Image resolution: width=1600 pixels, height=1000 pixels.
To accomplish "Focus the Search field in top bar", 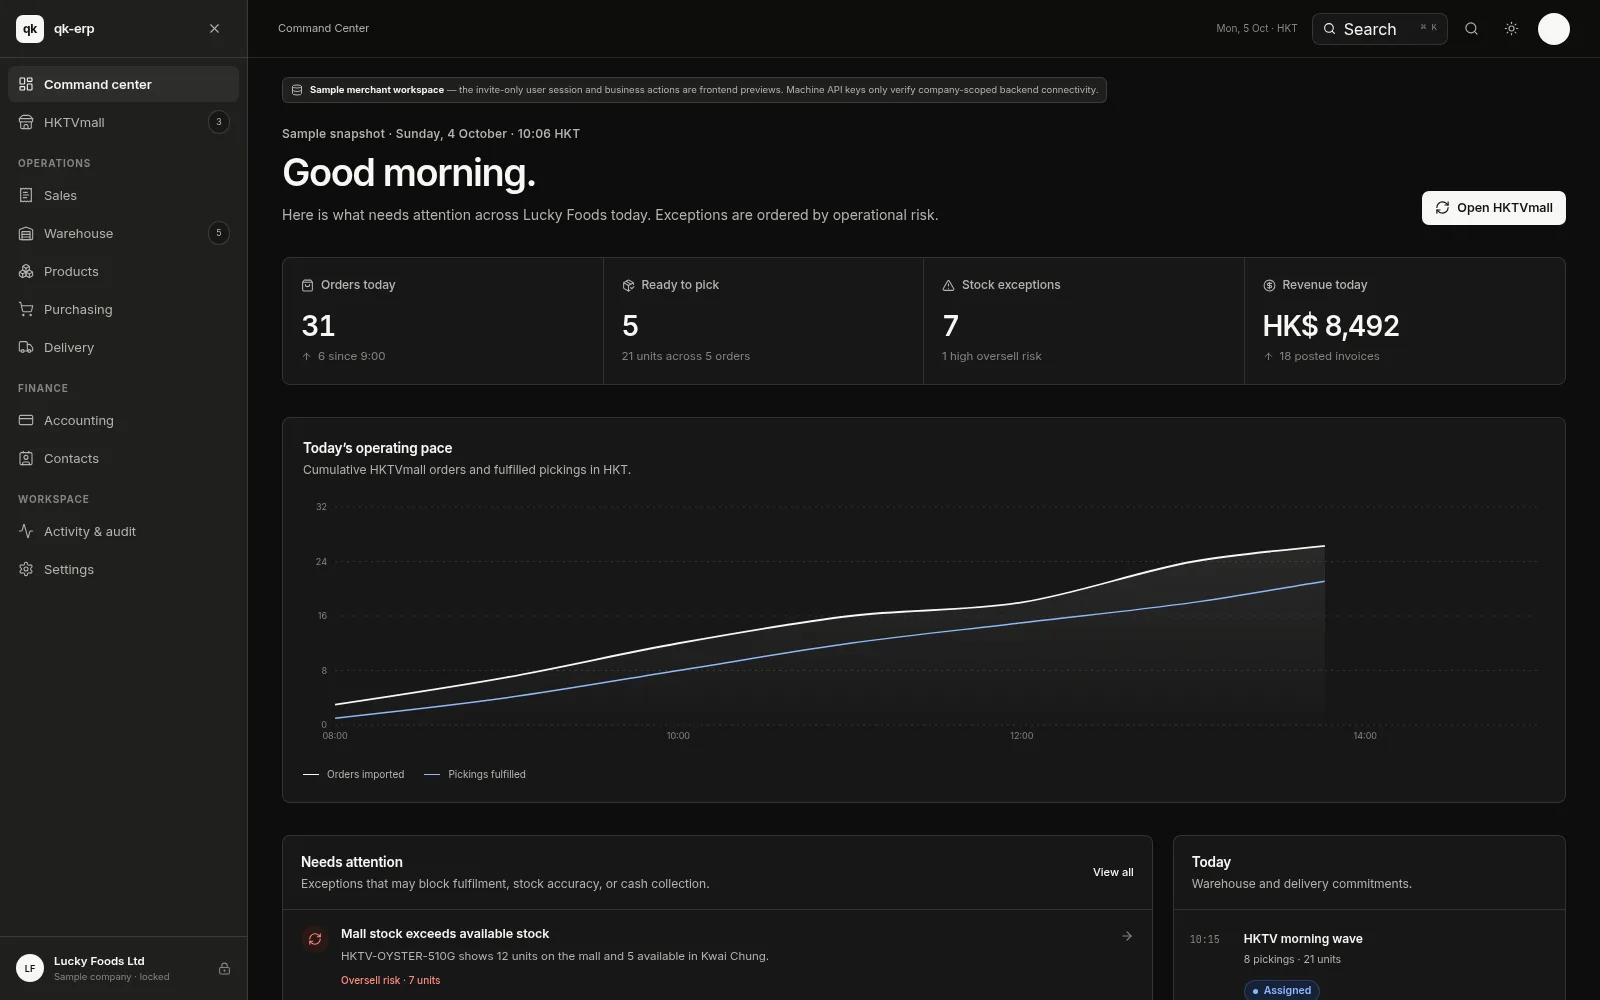I will [x=1379, y=29].
